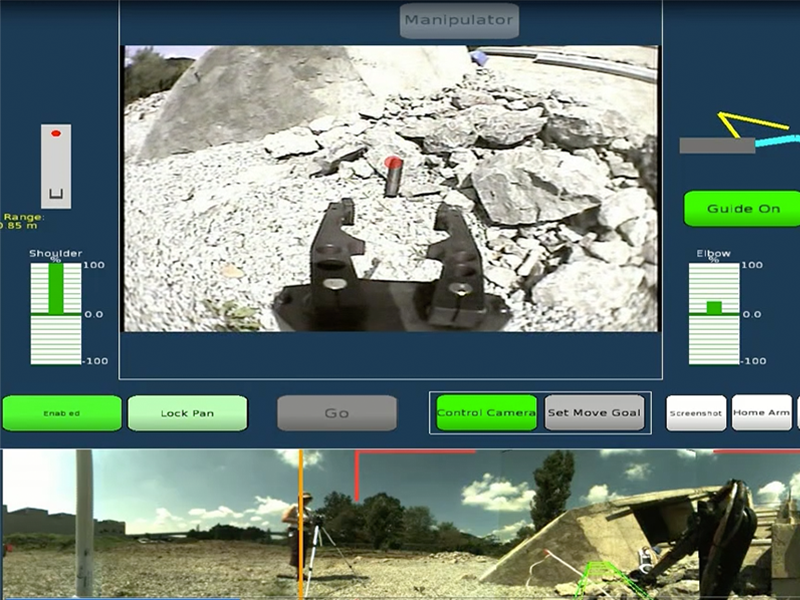Image resolution: width=800 pixels, height=600 pixels.
Task: Select the red-topped cylinder in the camera view
Action: [x=393, y=176]
